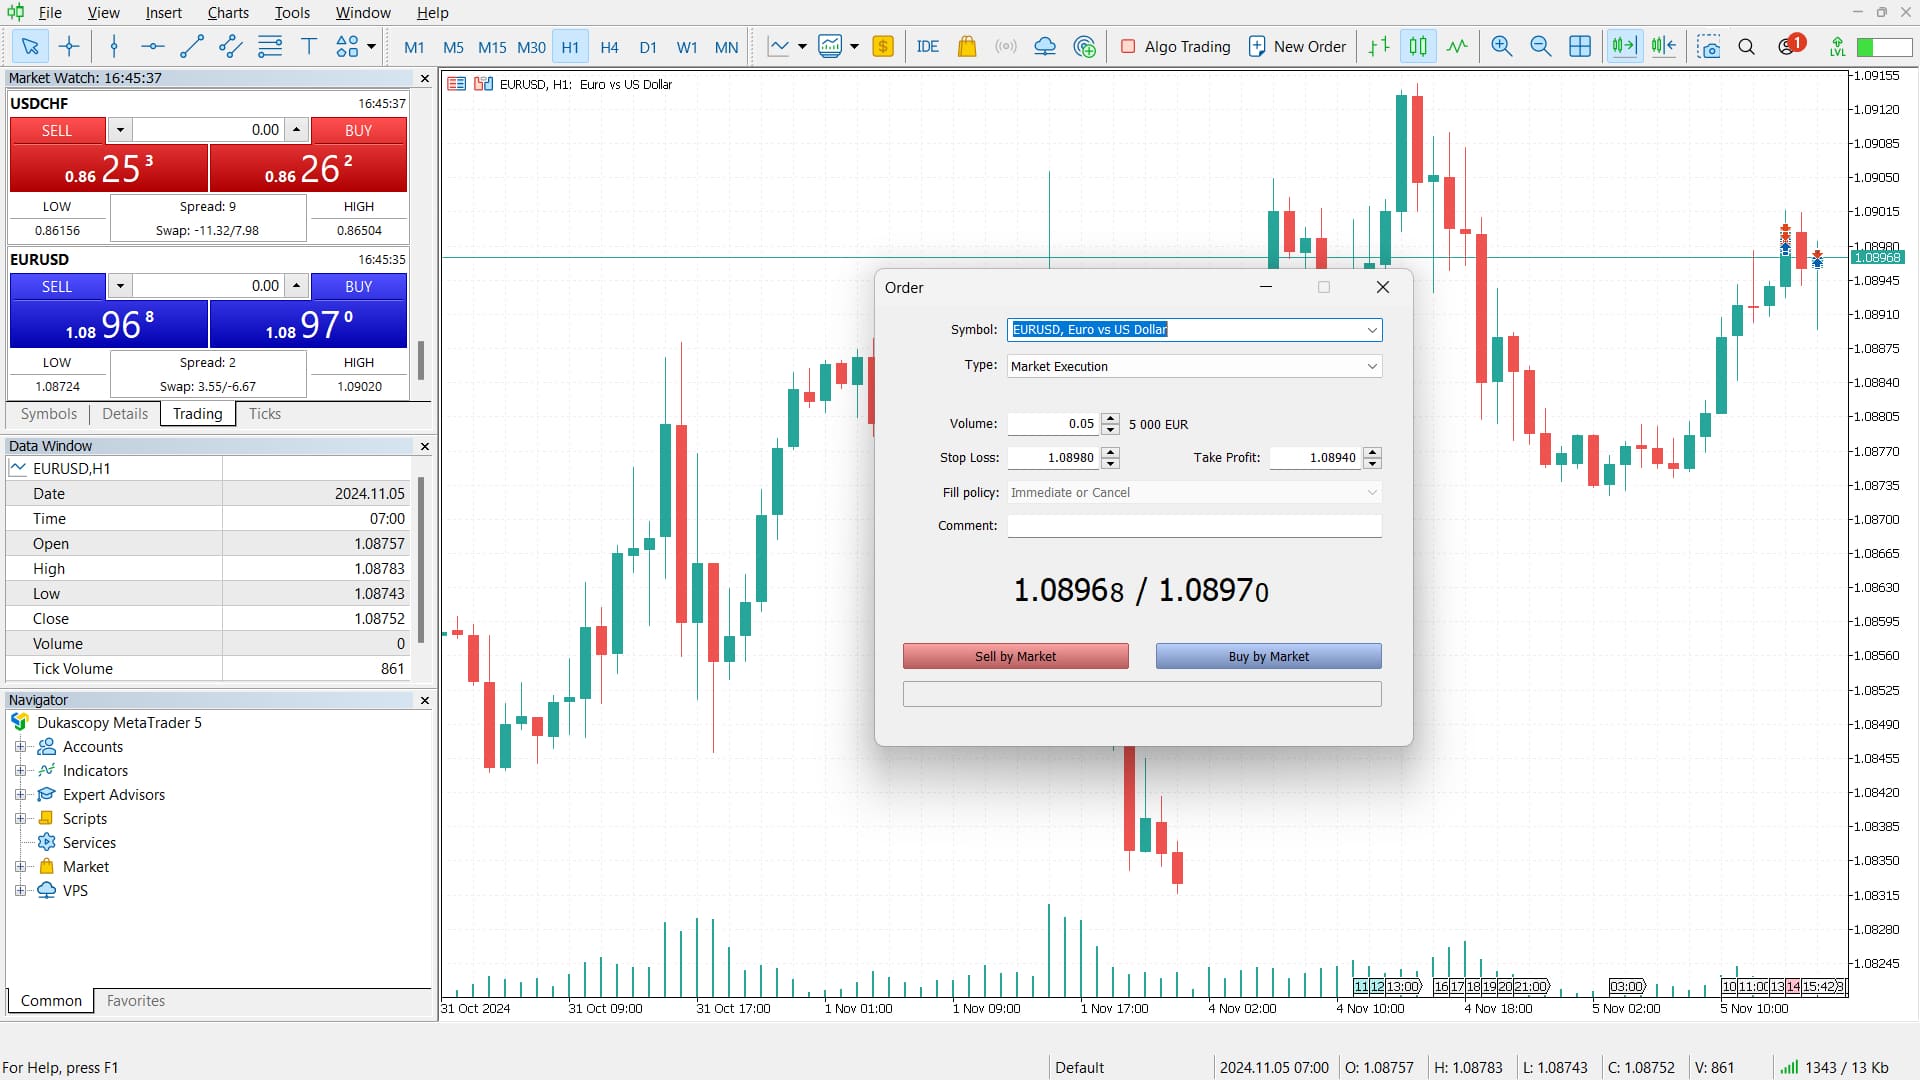Click the EURUSD BUY button
This screenshot has height=1080, width=1920.
pyautogui.click(x=358, y=286)
